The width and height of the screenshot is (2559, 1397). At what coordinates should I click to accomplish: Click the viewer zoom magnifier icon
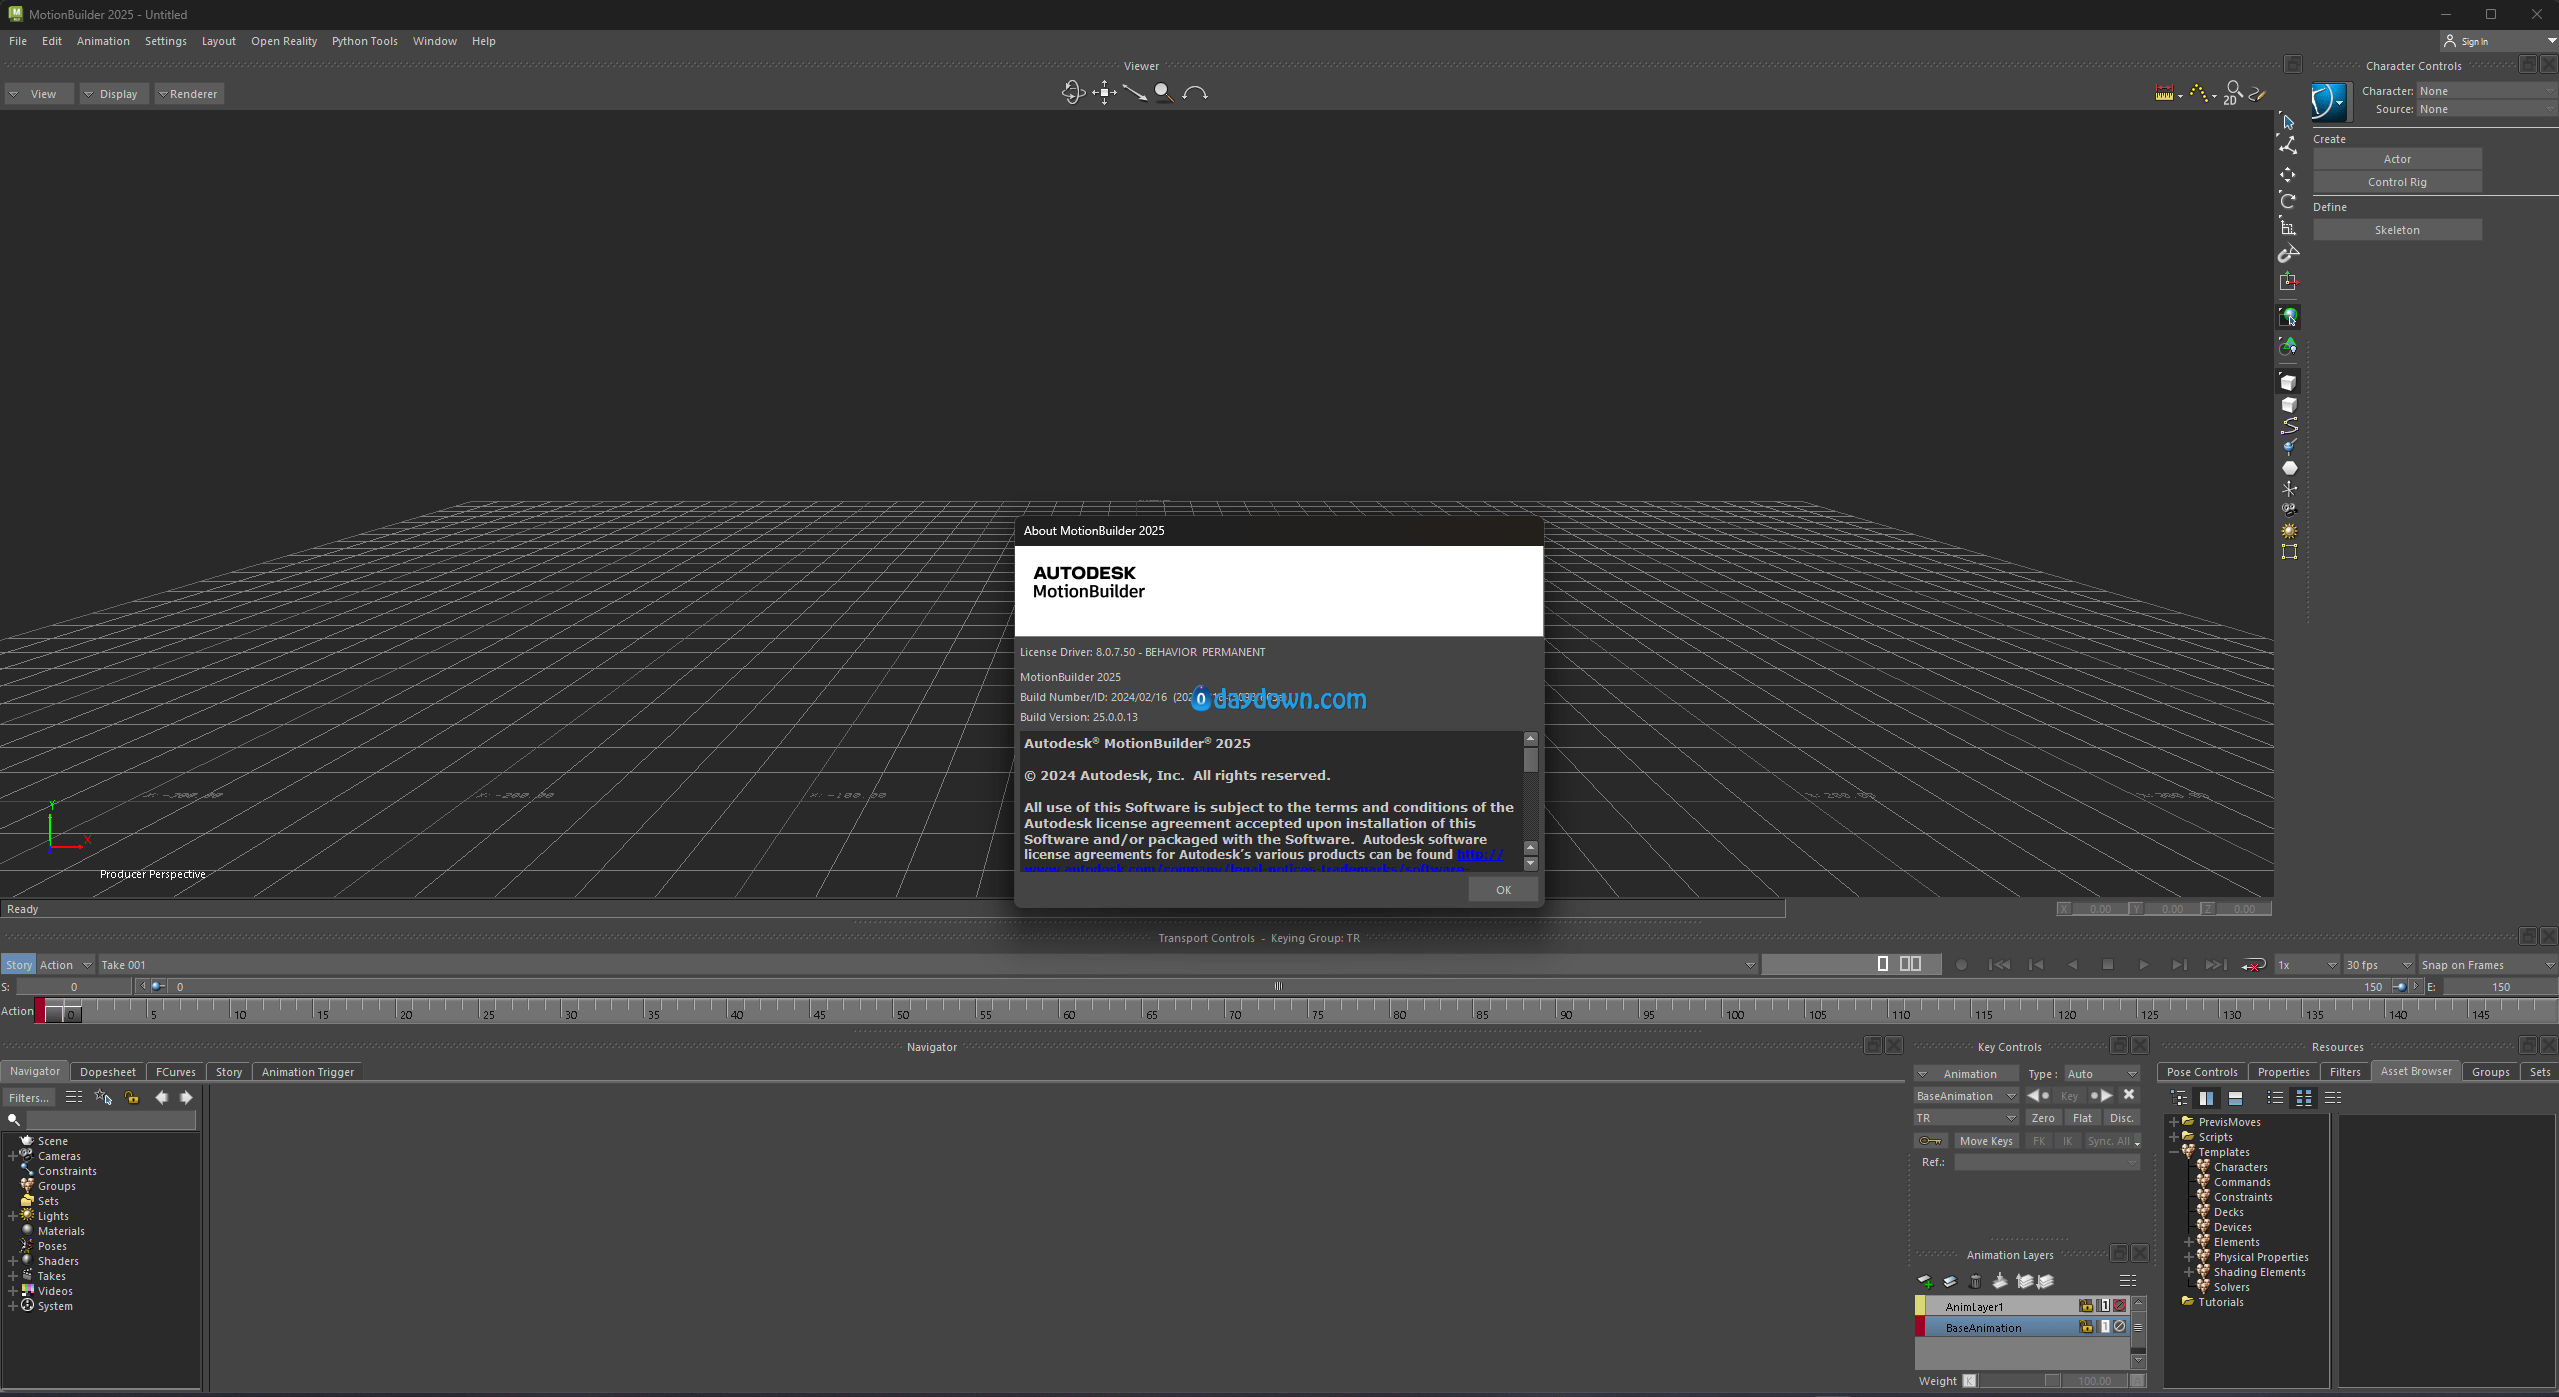coord(1163,93)
